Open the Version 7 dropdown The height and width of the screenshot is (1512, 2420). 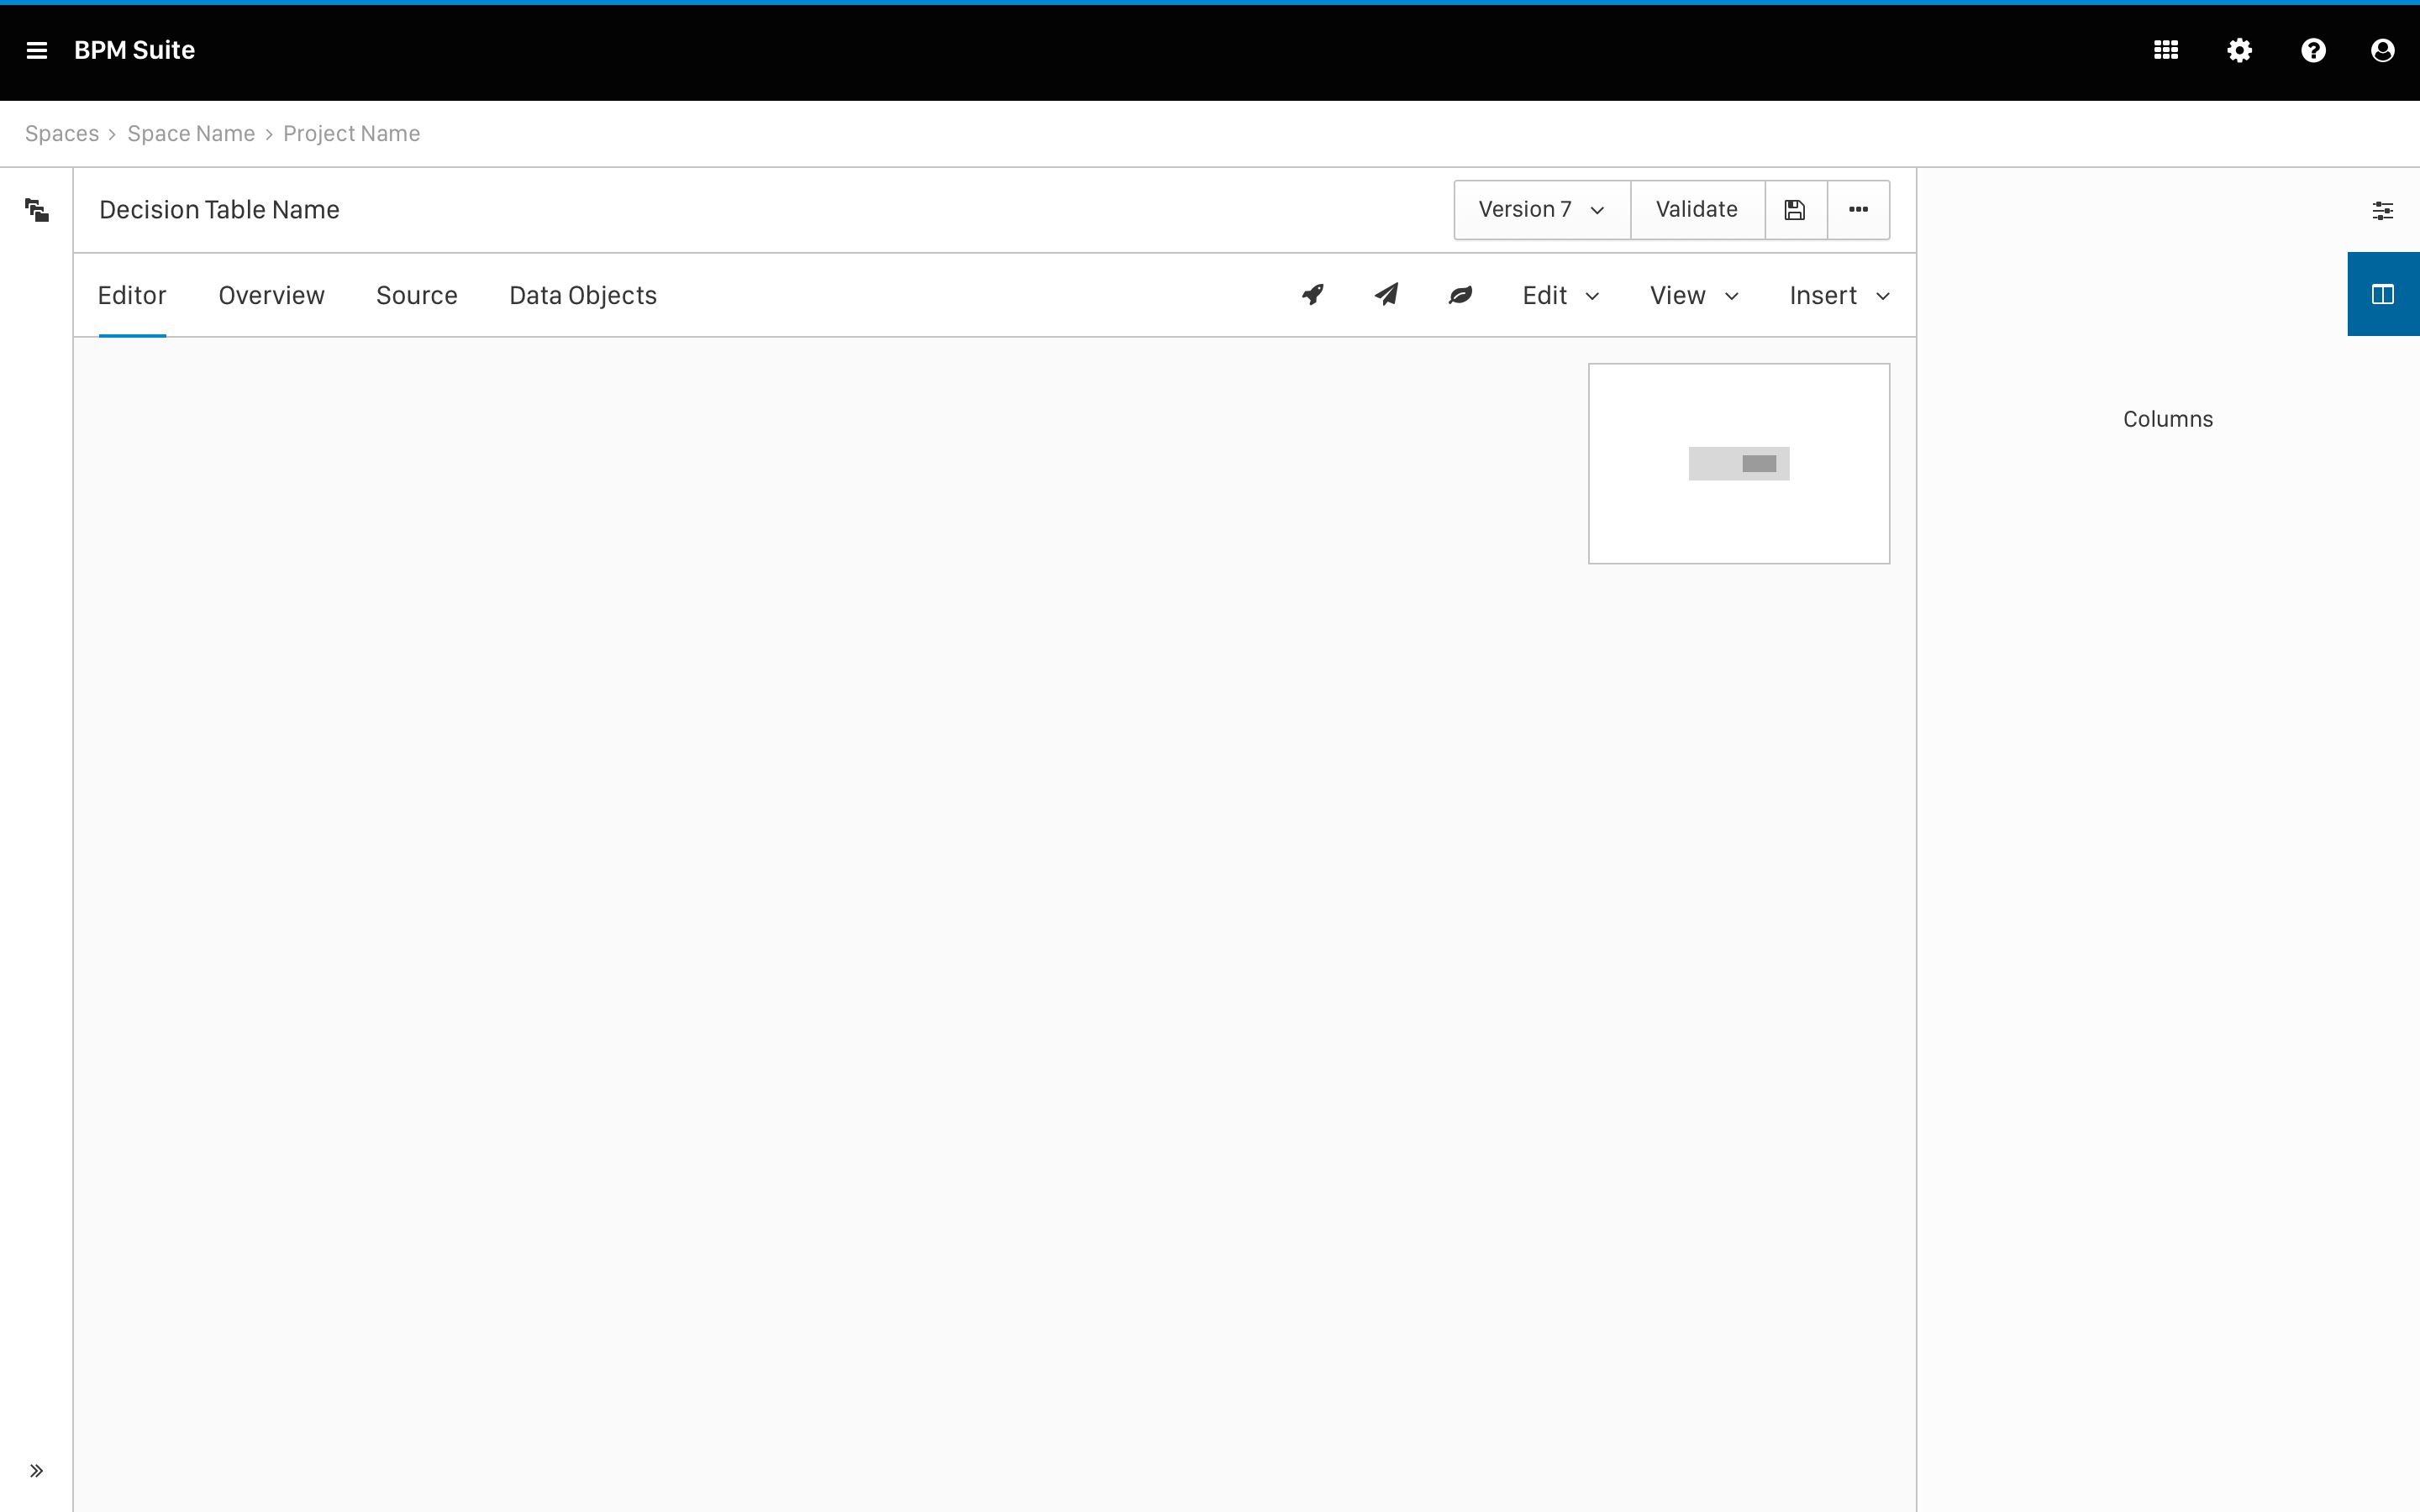[x=1541, y=210]
